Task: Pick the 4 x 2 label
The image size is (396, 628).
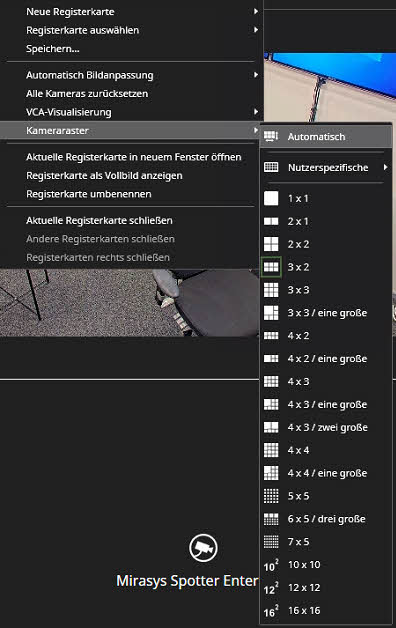Action: (298, 336)
